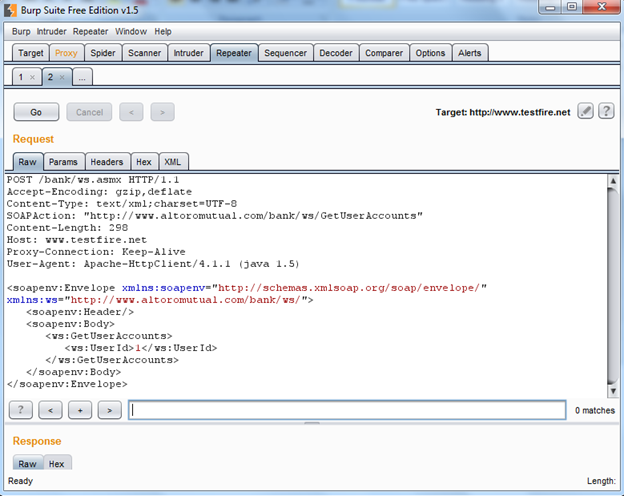Go to next search match '>' button
Screen dimensions: 624x496
110,409
